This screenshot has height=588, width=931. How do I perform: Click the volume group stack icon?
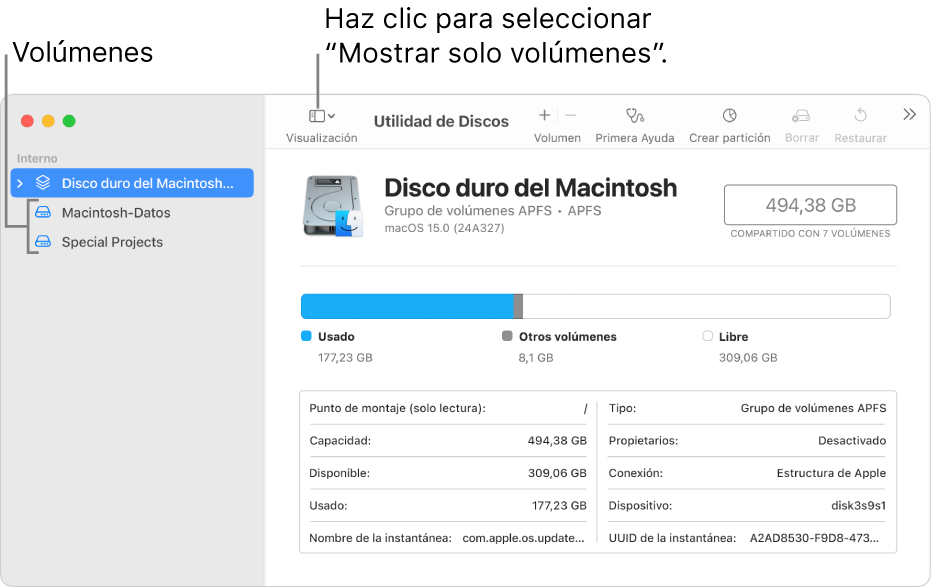[x=43, y=183]
